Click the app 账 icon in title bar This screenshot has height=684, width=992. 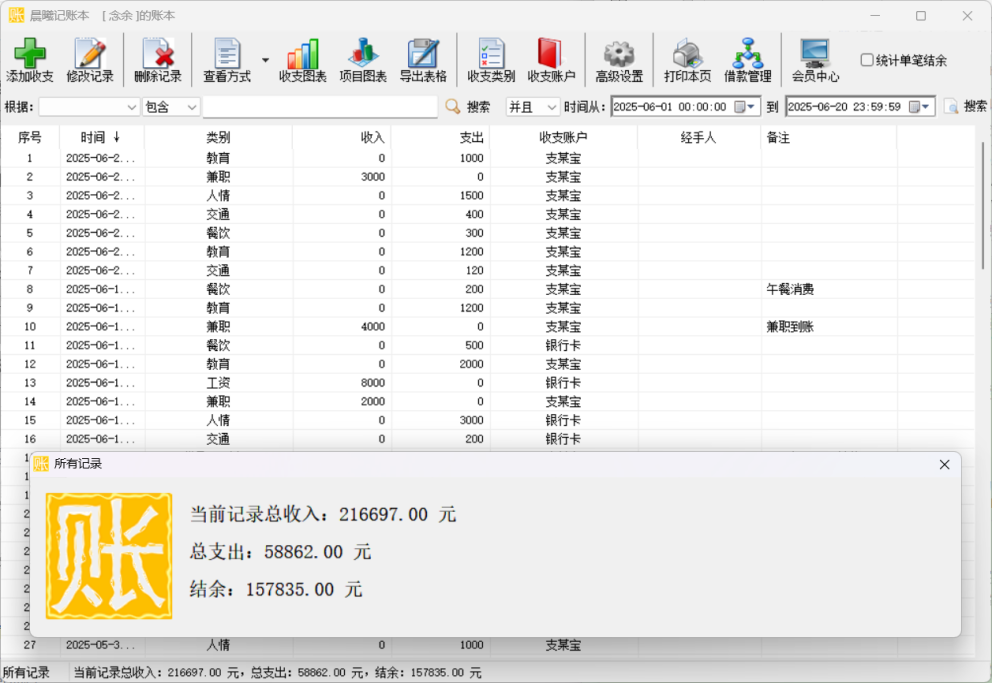click(16, 15)
